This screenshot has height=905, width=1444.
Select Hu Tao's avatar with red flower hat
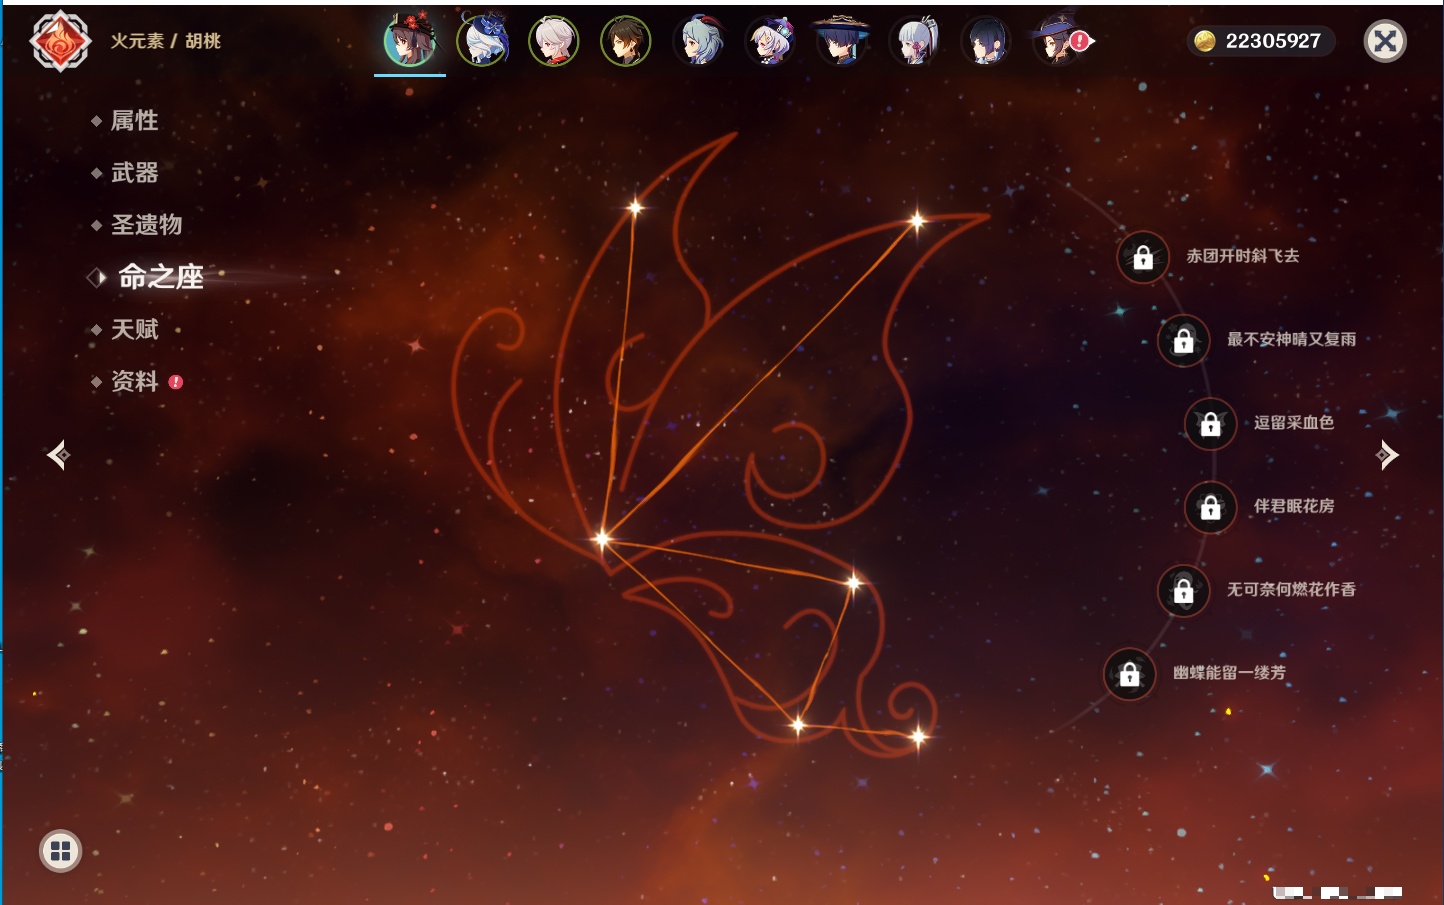(x=410, y=41)
